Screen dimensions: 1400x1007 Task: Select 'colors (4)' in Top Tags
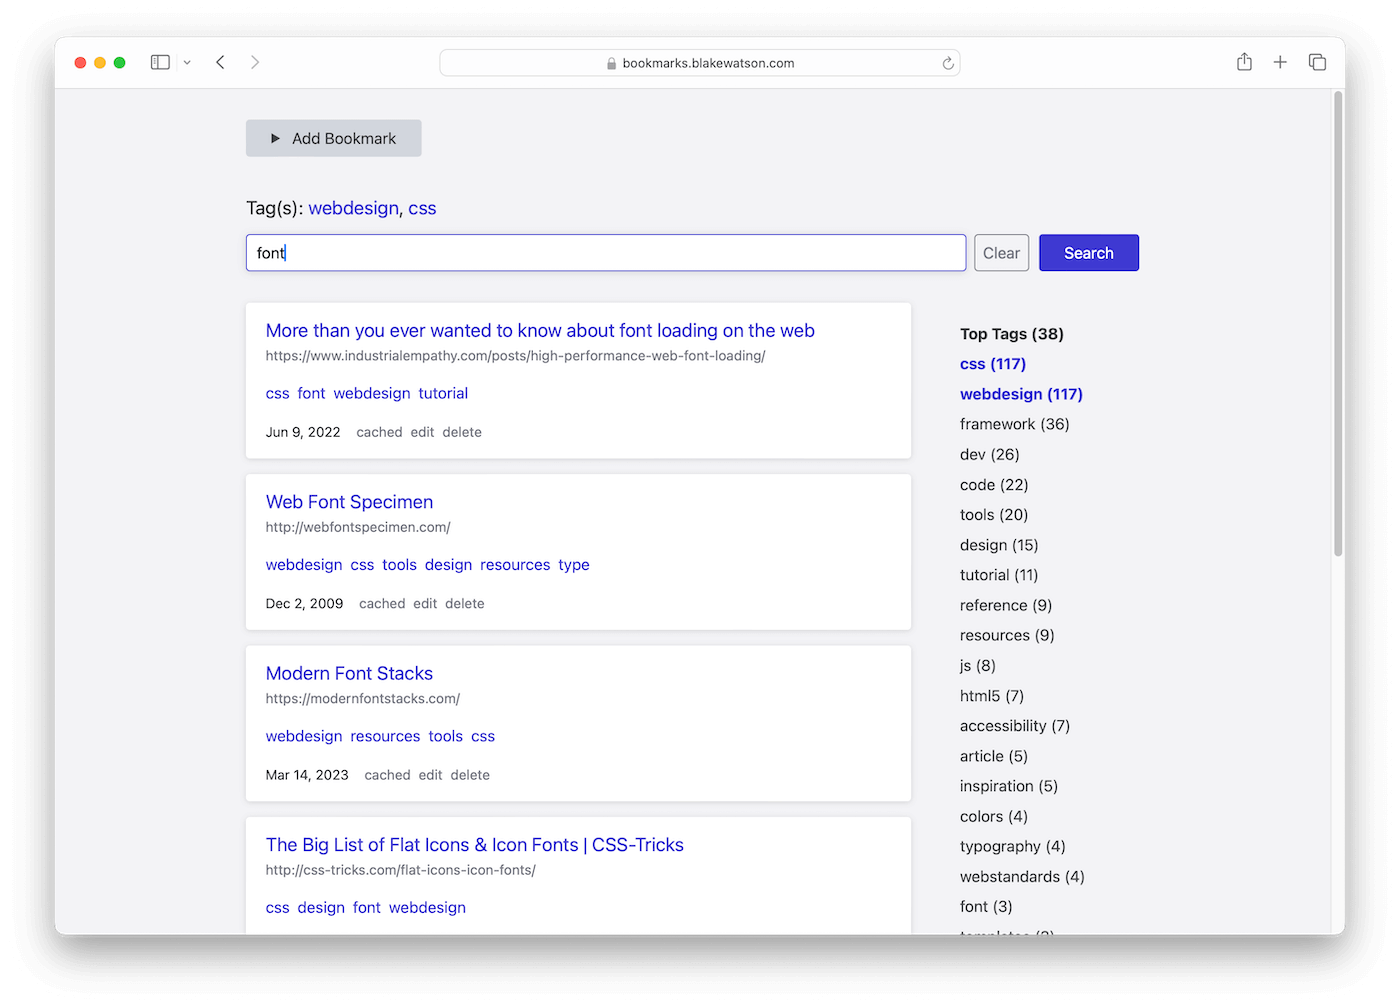pos(994,816)
